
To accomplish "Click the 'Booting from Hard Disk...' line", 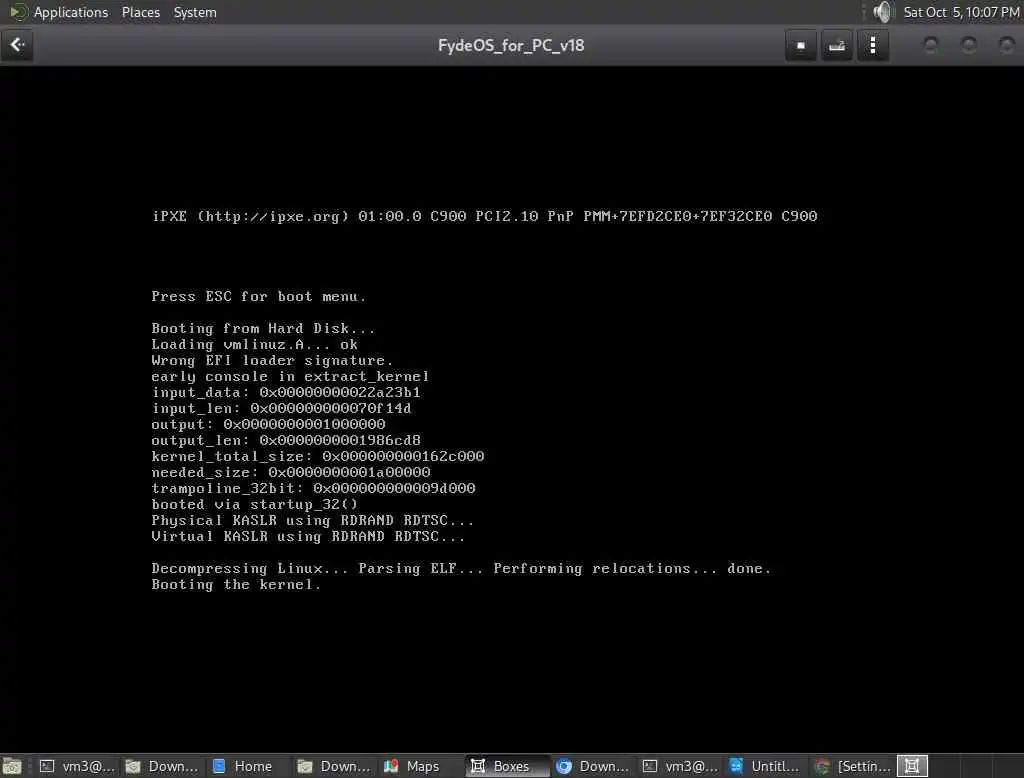I will coord(263,328).
